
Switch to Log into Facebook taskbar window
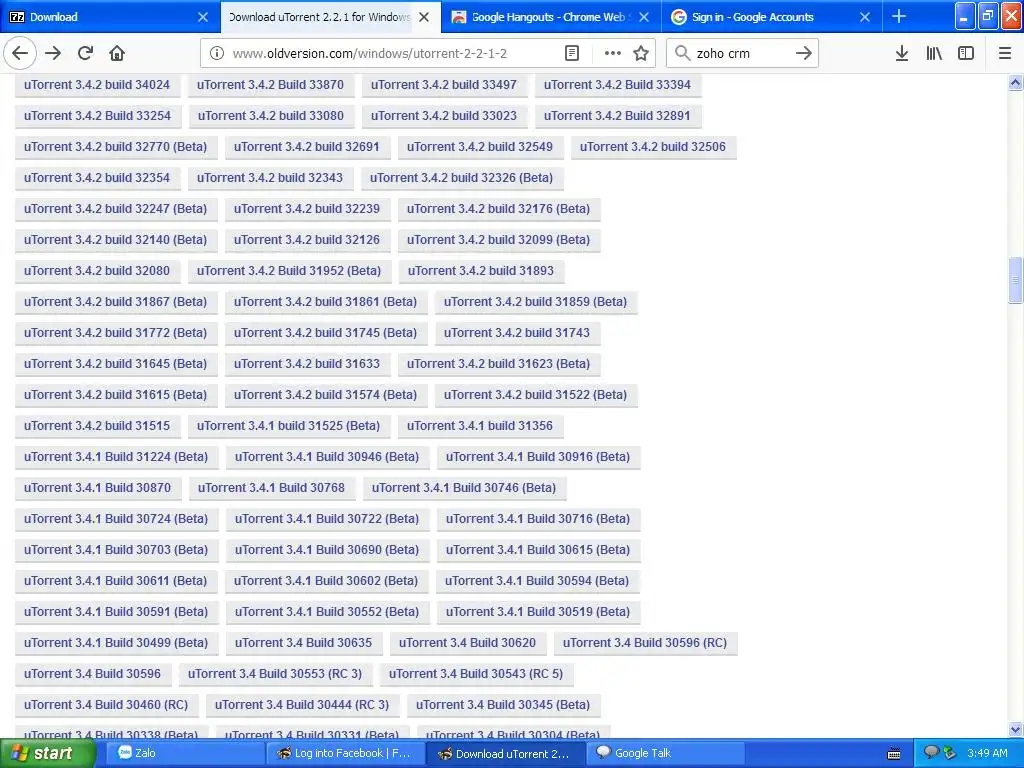click(x=345, y=754)
